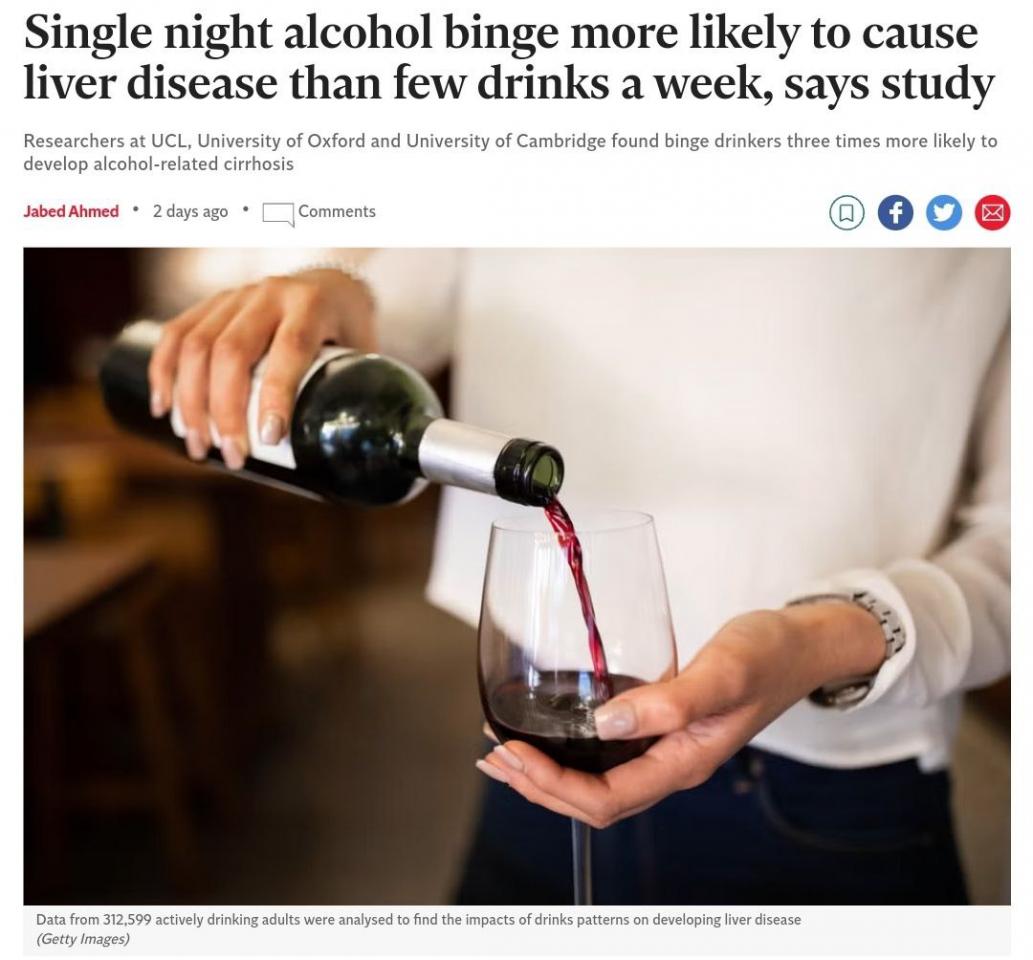Click the speech bubble comments icon
Viewport: 1033px width, 960px height.
point(278,213)
